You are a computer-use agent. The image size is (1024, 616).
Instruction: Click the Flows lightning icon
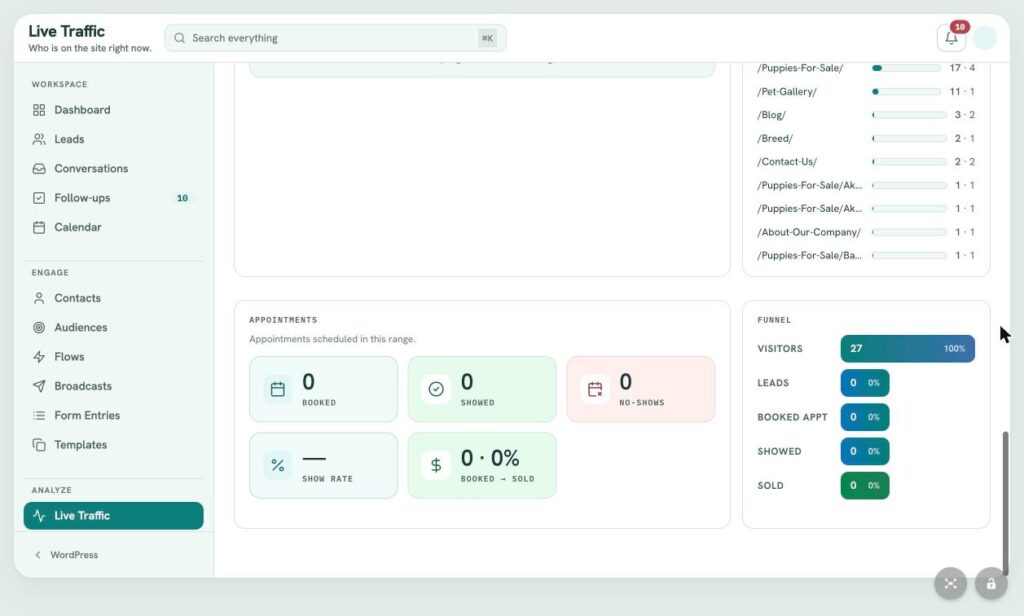pos(39,357)
